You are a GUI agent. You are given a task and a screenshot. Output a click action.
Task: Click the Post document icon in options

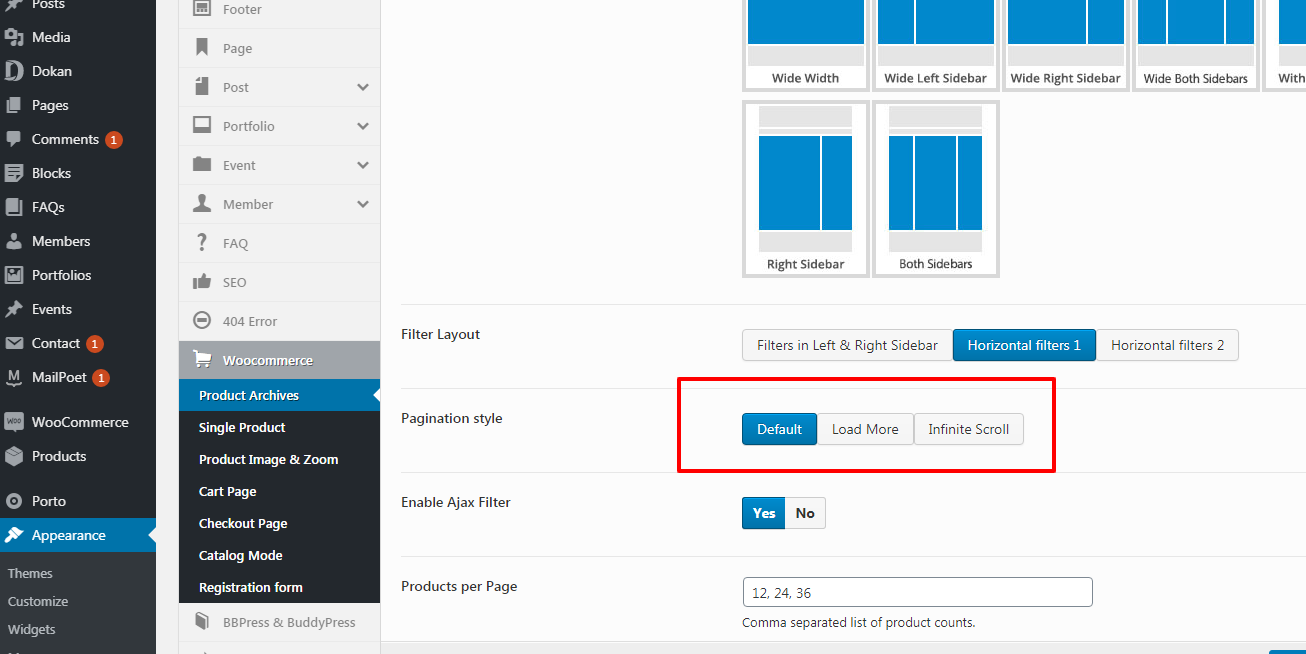coord(202,87)
